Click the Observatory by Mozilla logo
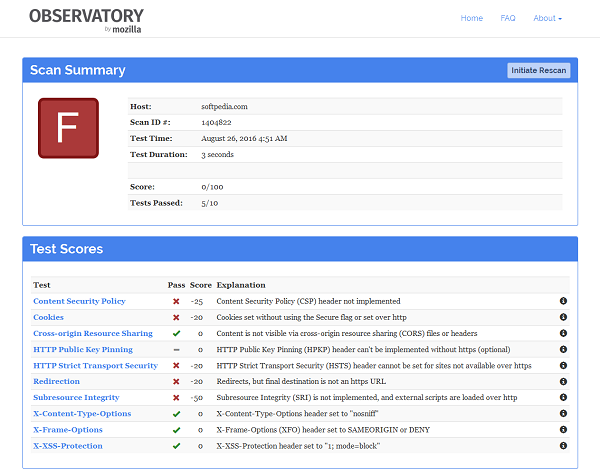The width and height of the screenshot is (600, 476). click(x=85, y=19)
